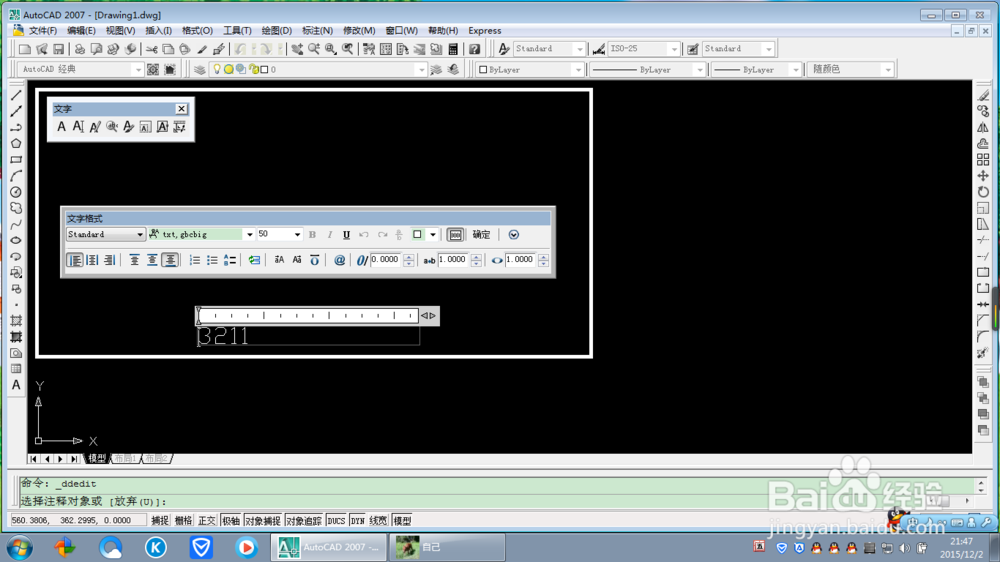Open the 随颜色 plot style dropdown
This screenshot has height=562, width=1000.
888,70
